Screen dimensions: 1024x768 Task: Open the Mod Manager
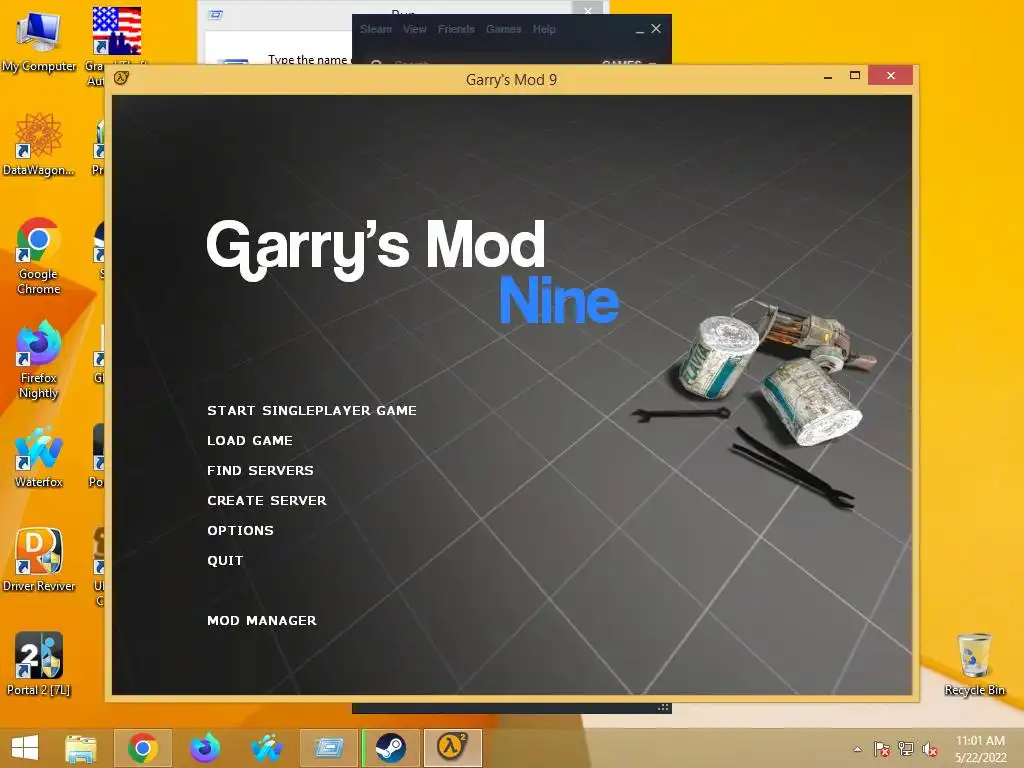point(261,621)
